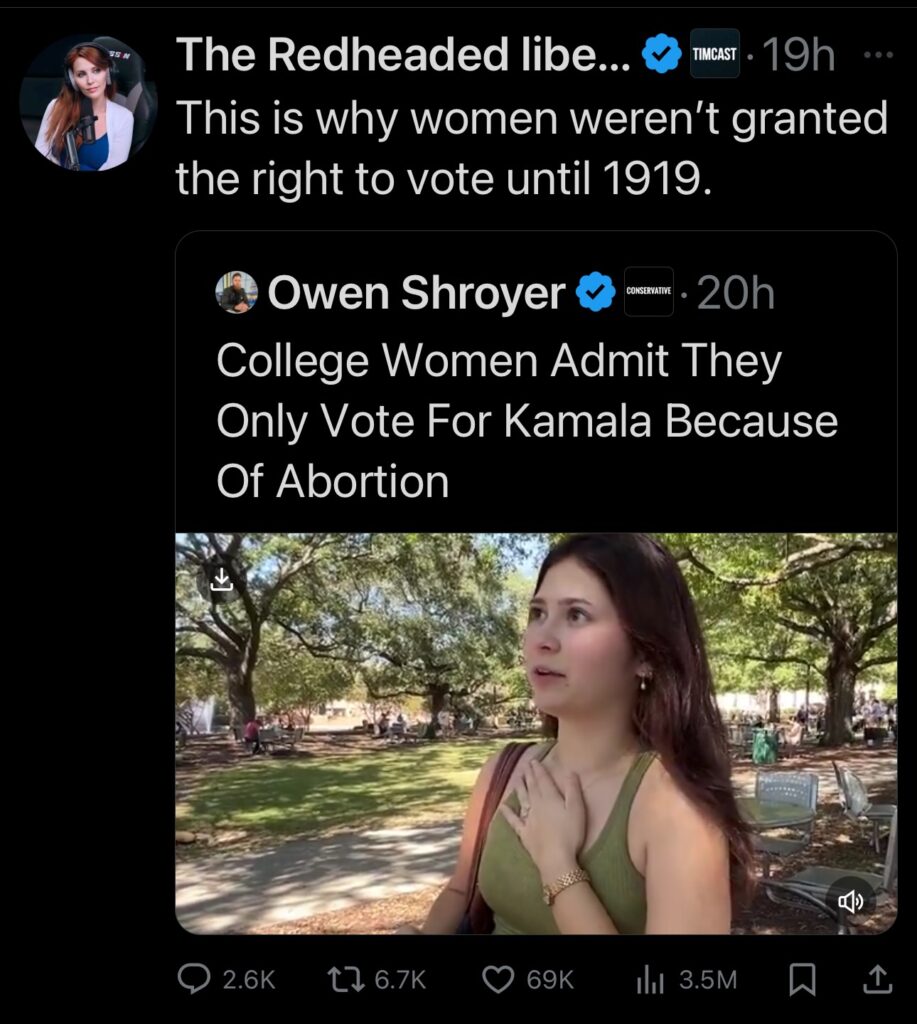This screenshot has height=1024, width=917.
Task: Open quoted text about College Women
Action: pos(526,422)
